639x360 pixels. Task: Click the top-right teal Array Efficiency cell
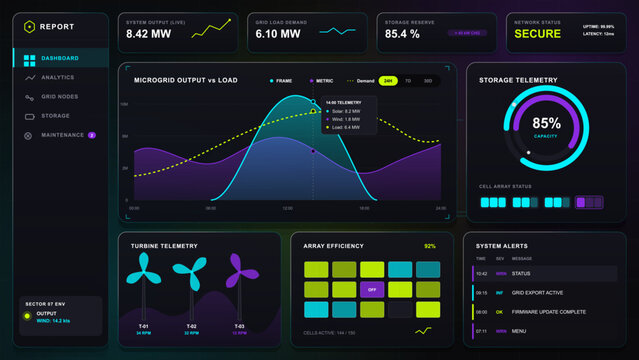coord(428,269)
